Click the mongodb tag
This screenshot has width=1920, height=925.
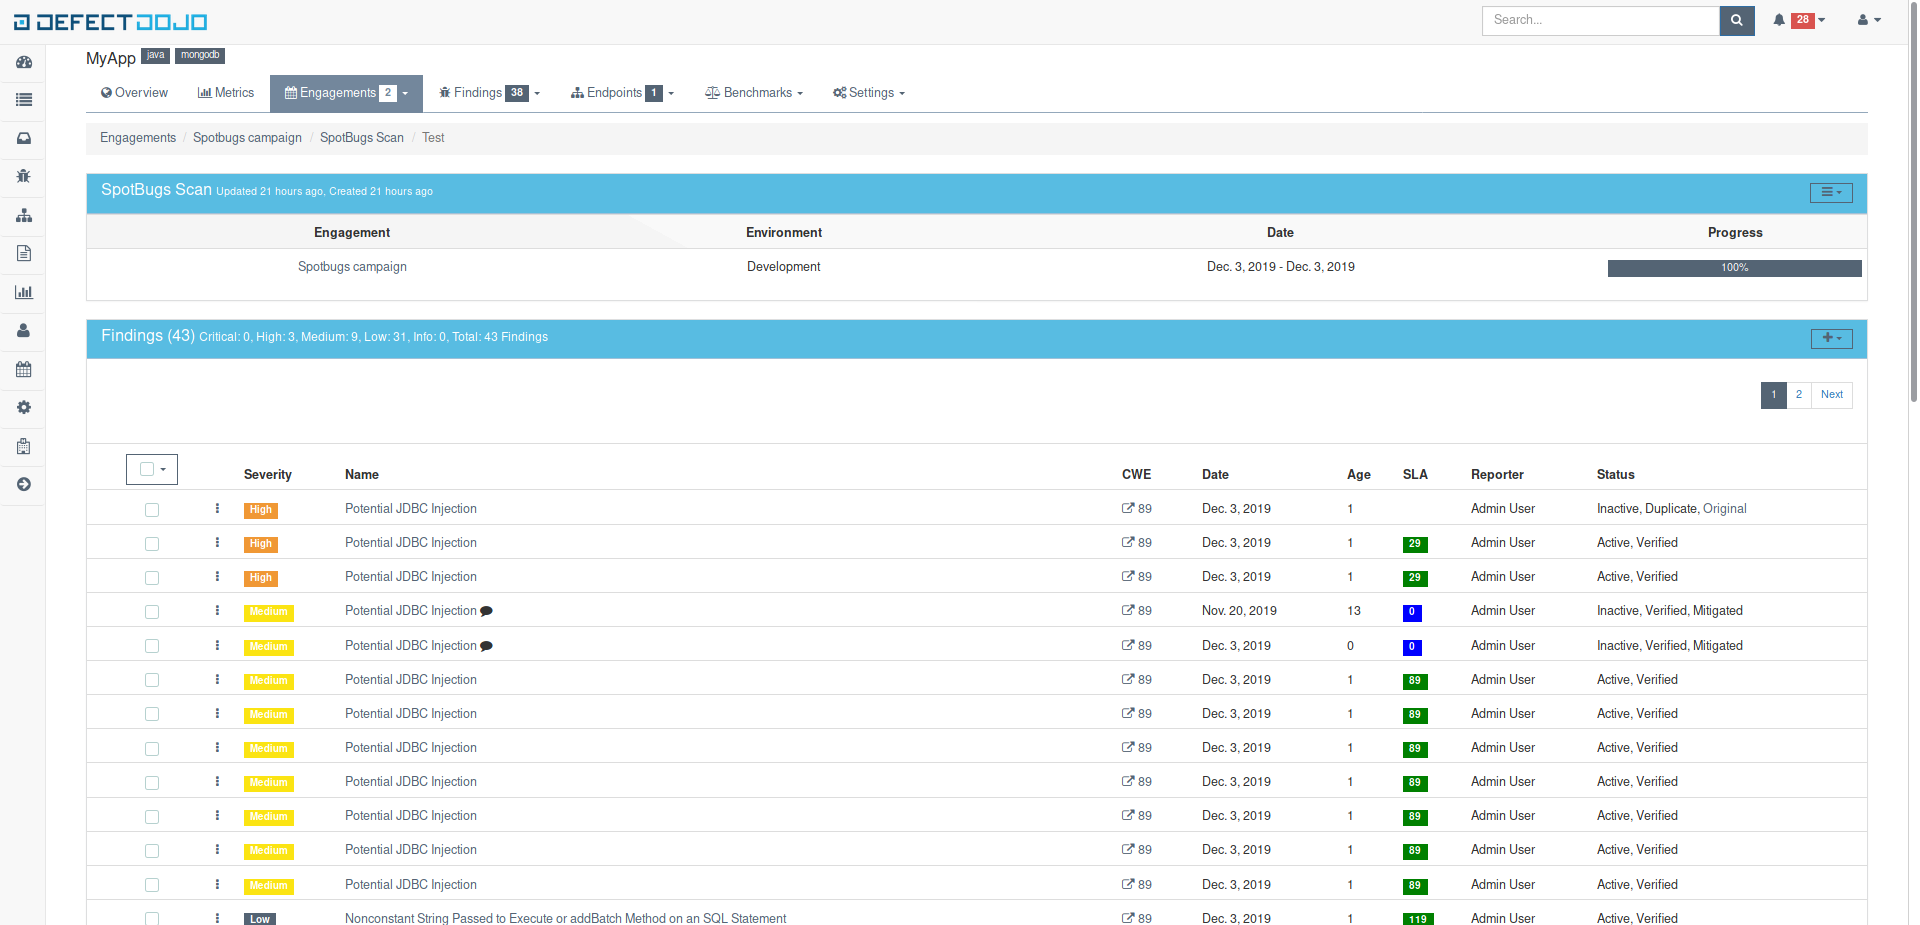pyautogui.click(x=200, y=55)
